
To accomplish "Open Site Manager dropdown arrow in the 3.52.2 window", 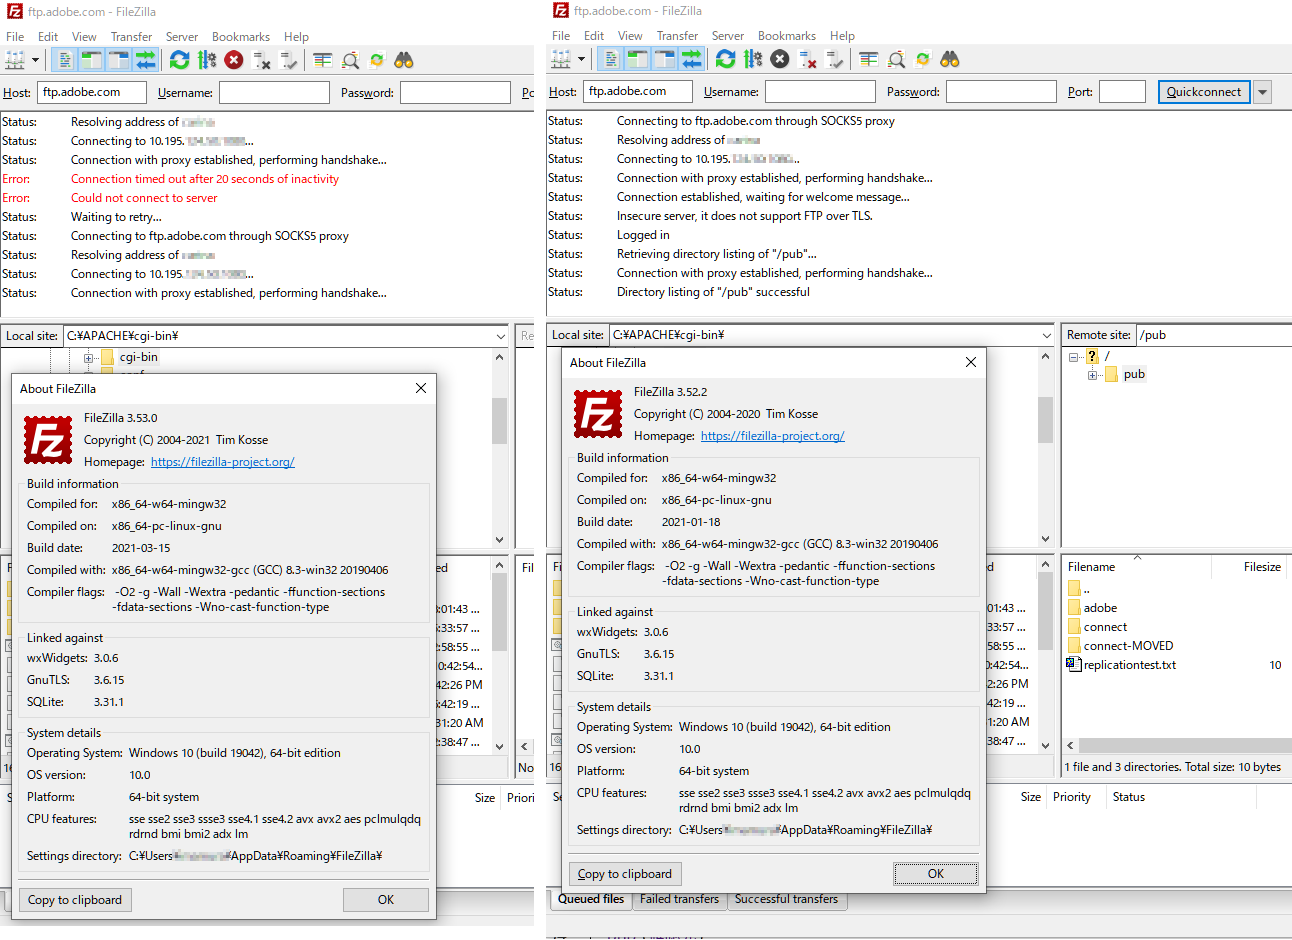I will [x=581, y=59].
